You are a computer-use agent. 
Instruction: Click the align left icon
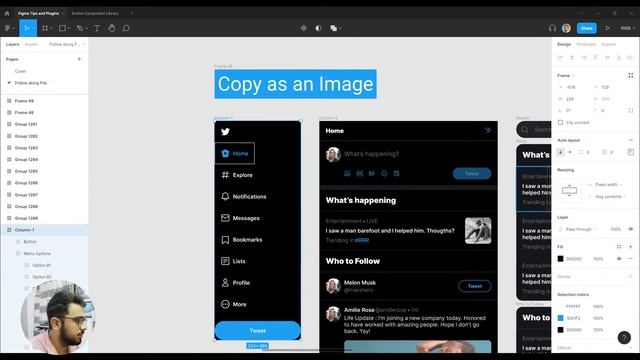click(x=560, y=58)
